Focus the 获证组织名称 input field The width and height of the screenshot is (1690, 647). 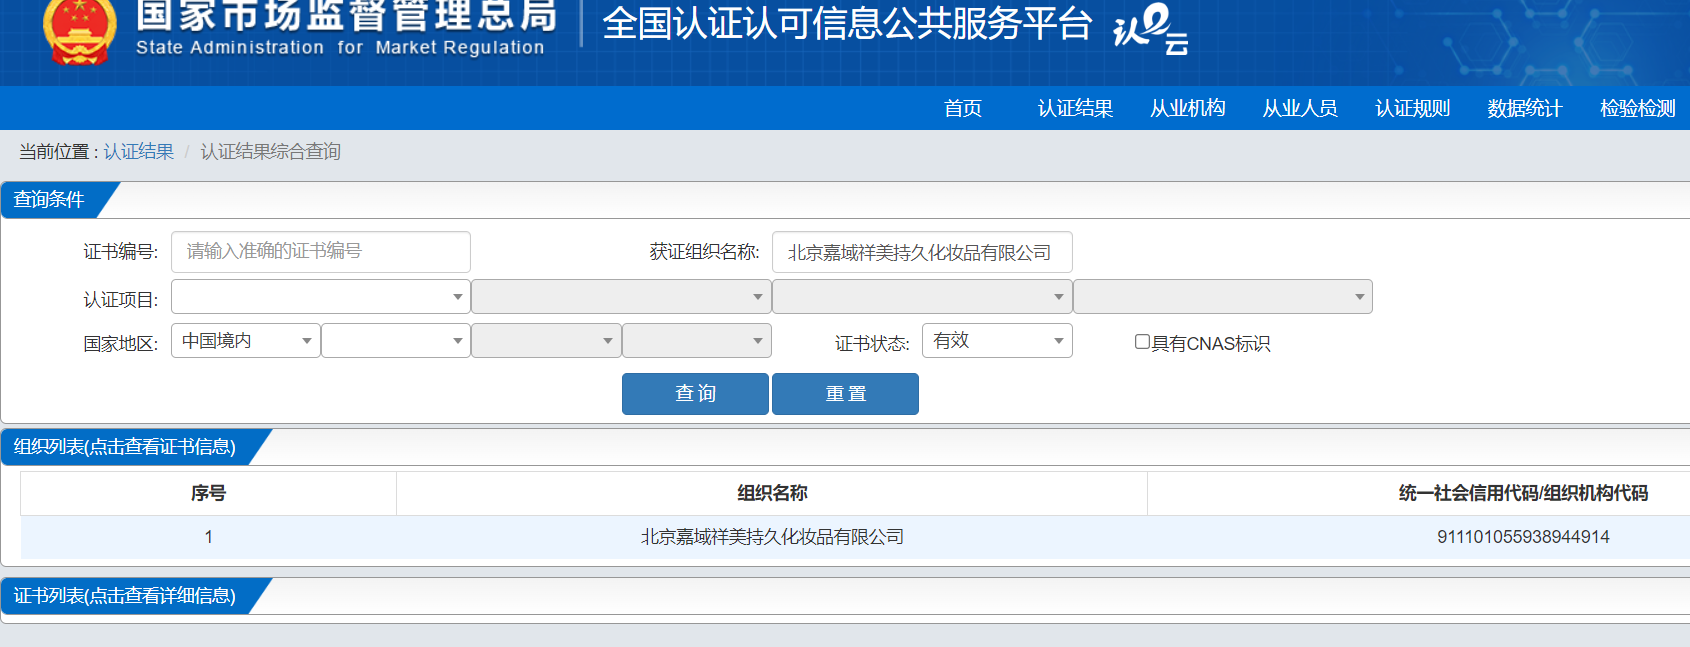(x=922, y=252)
